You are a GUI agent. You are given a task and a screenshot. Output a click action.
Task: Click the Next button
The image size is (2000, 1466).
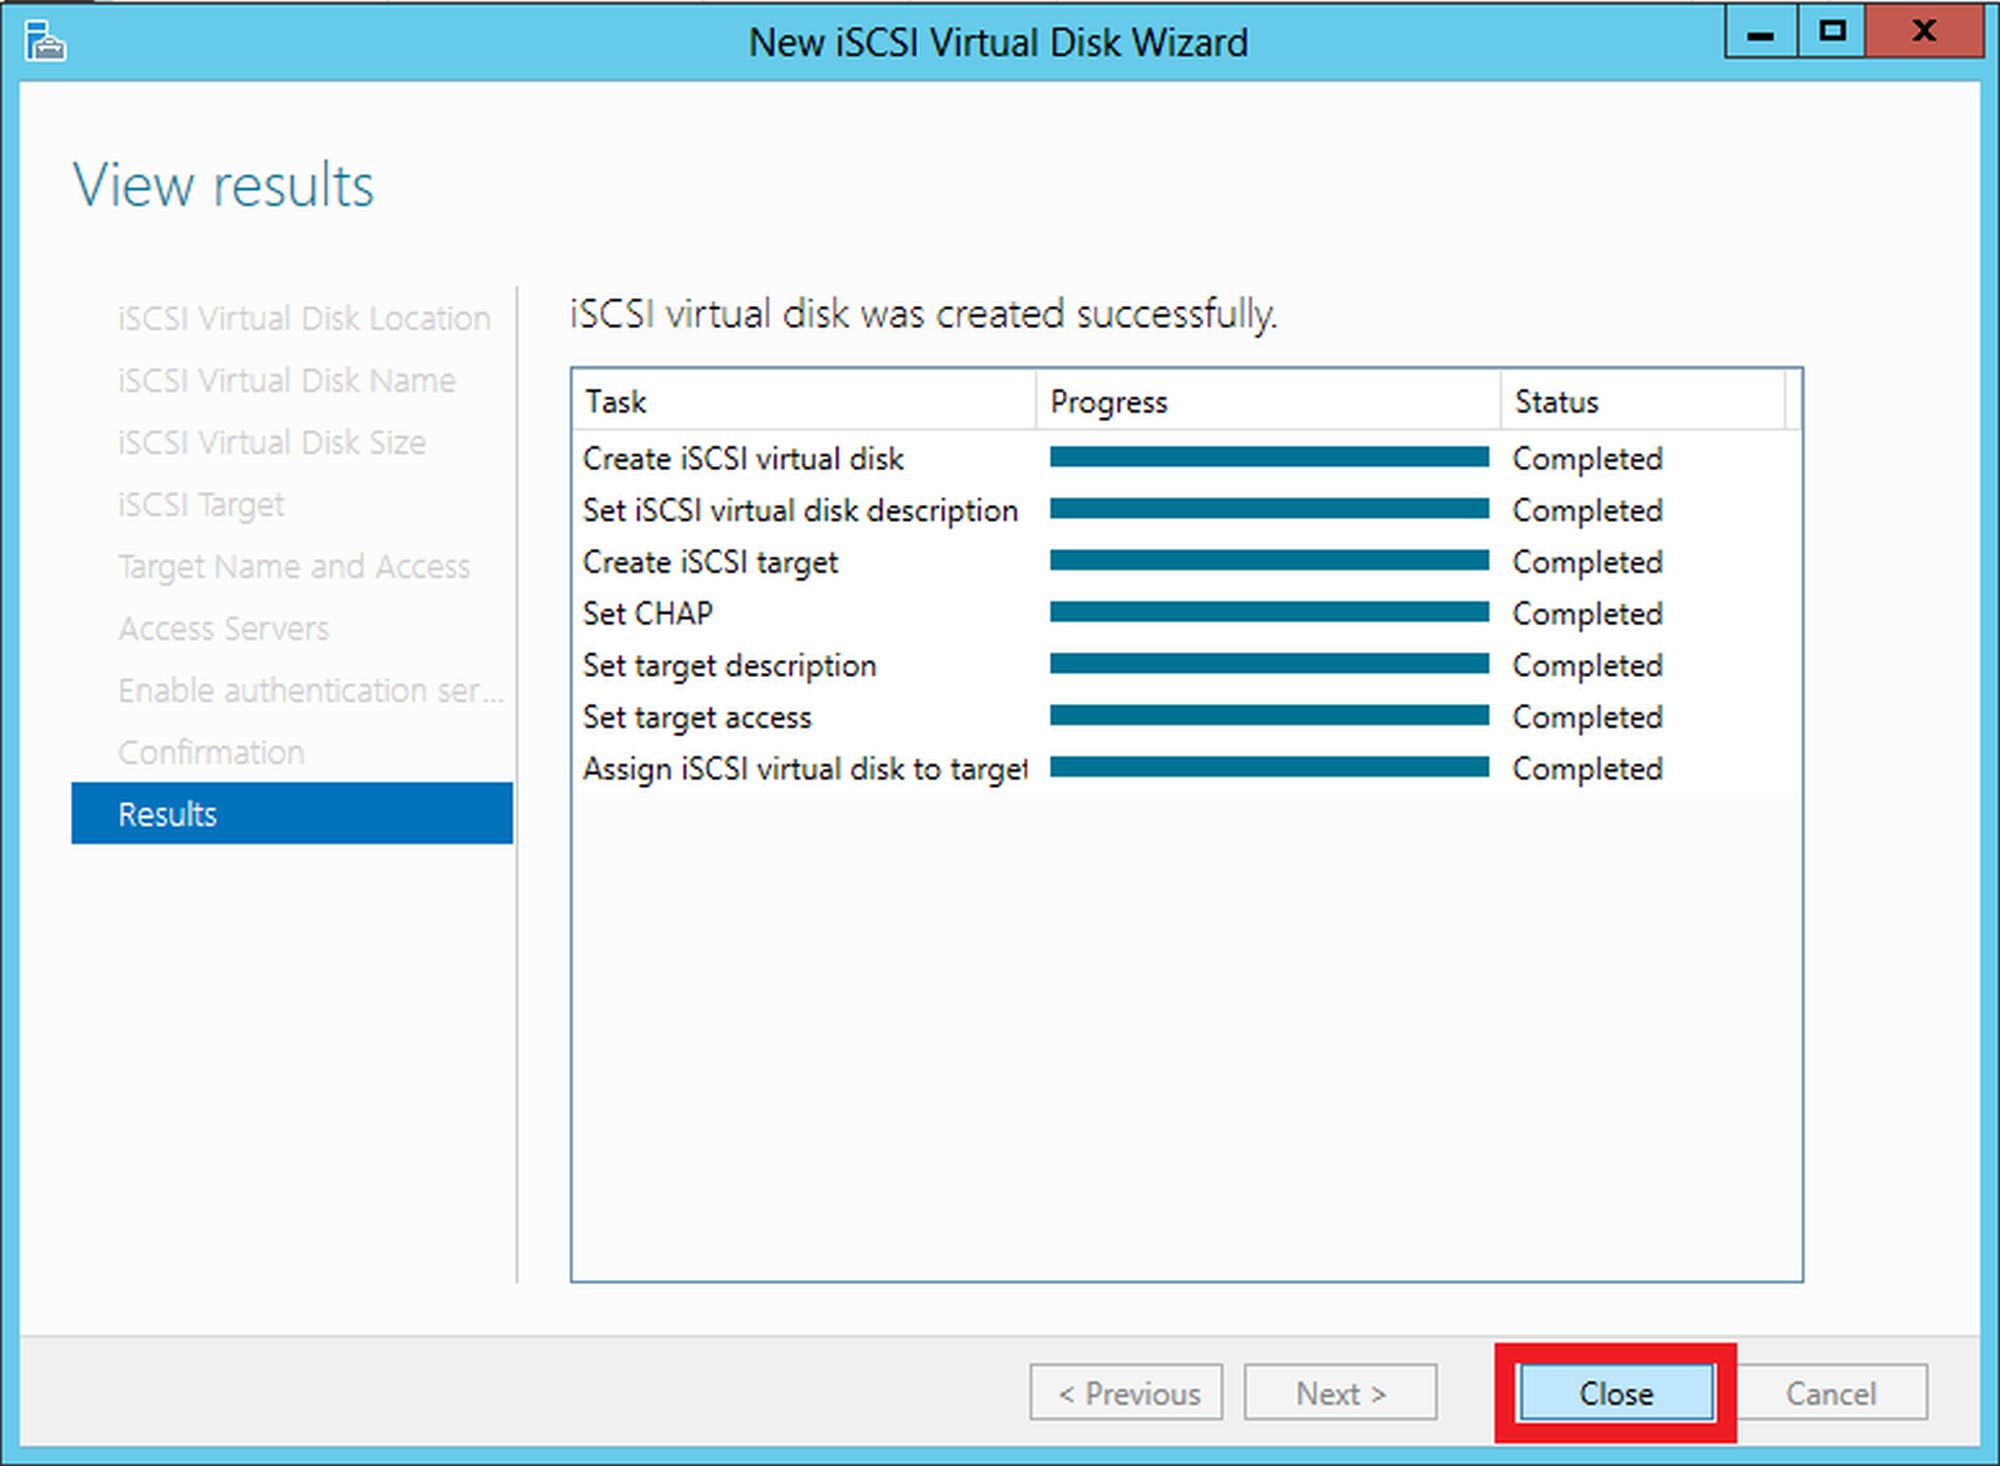coord(1340,1393)
